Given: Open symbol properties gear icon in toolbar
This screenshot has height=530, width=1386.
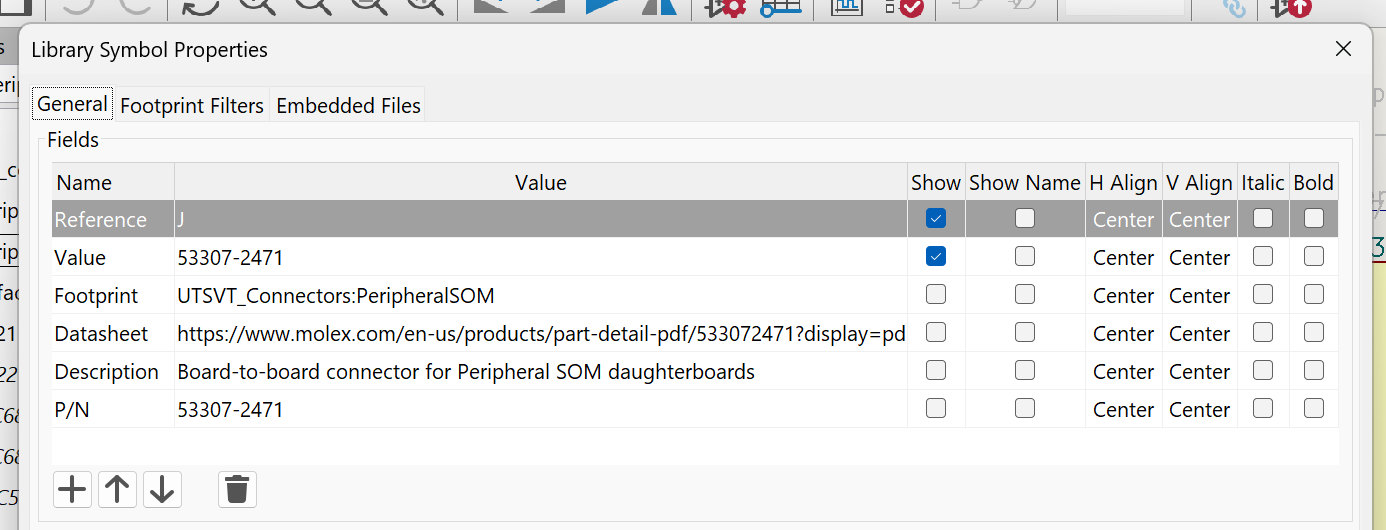Looking at the screenshot, I should 726,8.
